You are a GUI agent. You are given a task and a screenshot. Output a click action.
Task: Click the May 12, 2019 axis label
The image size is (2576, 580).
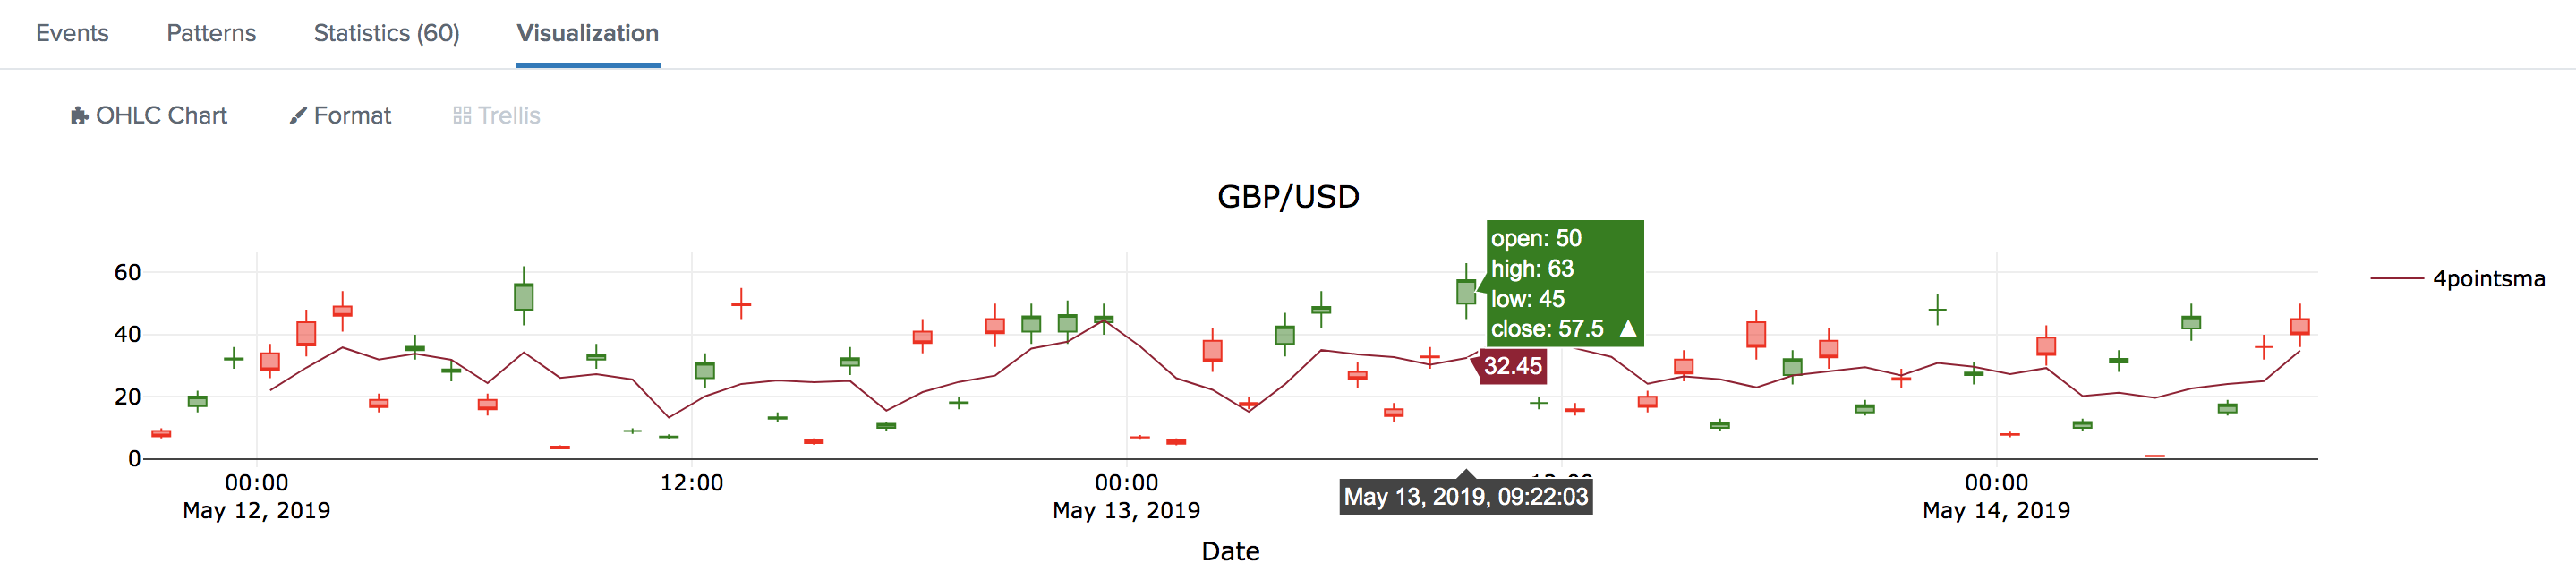[x=257, y=510]
